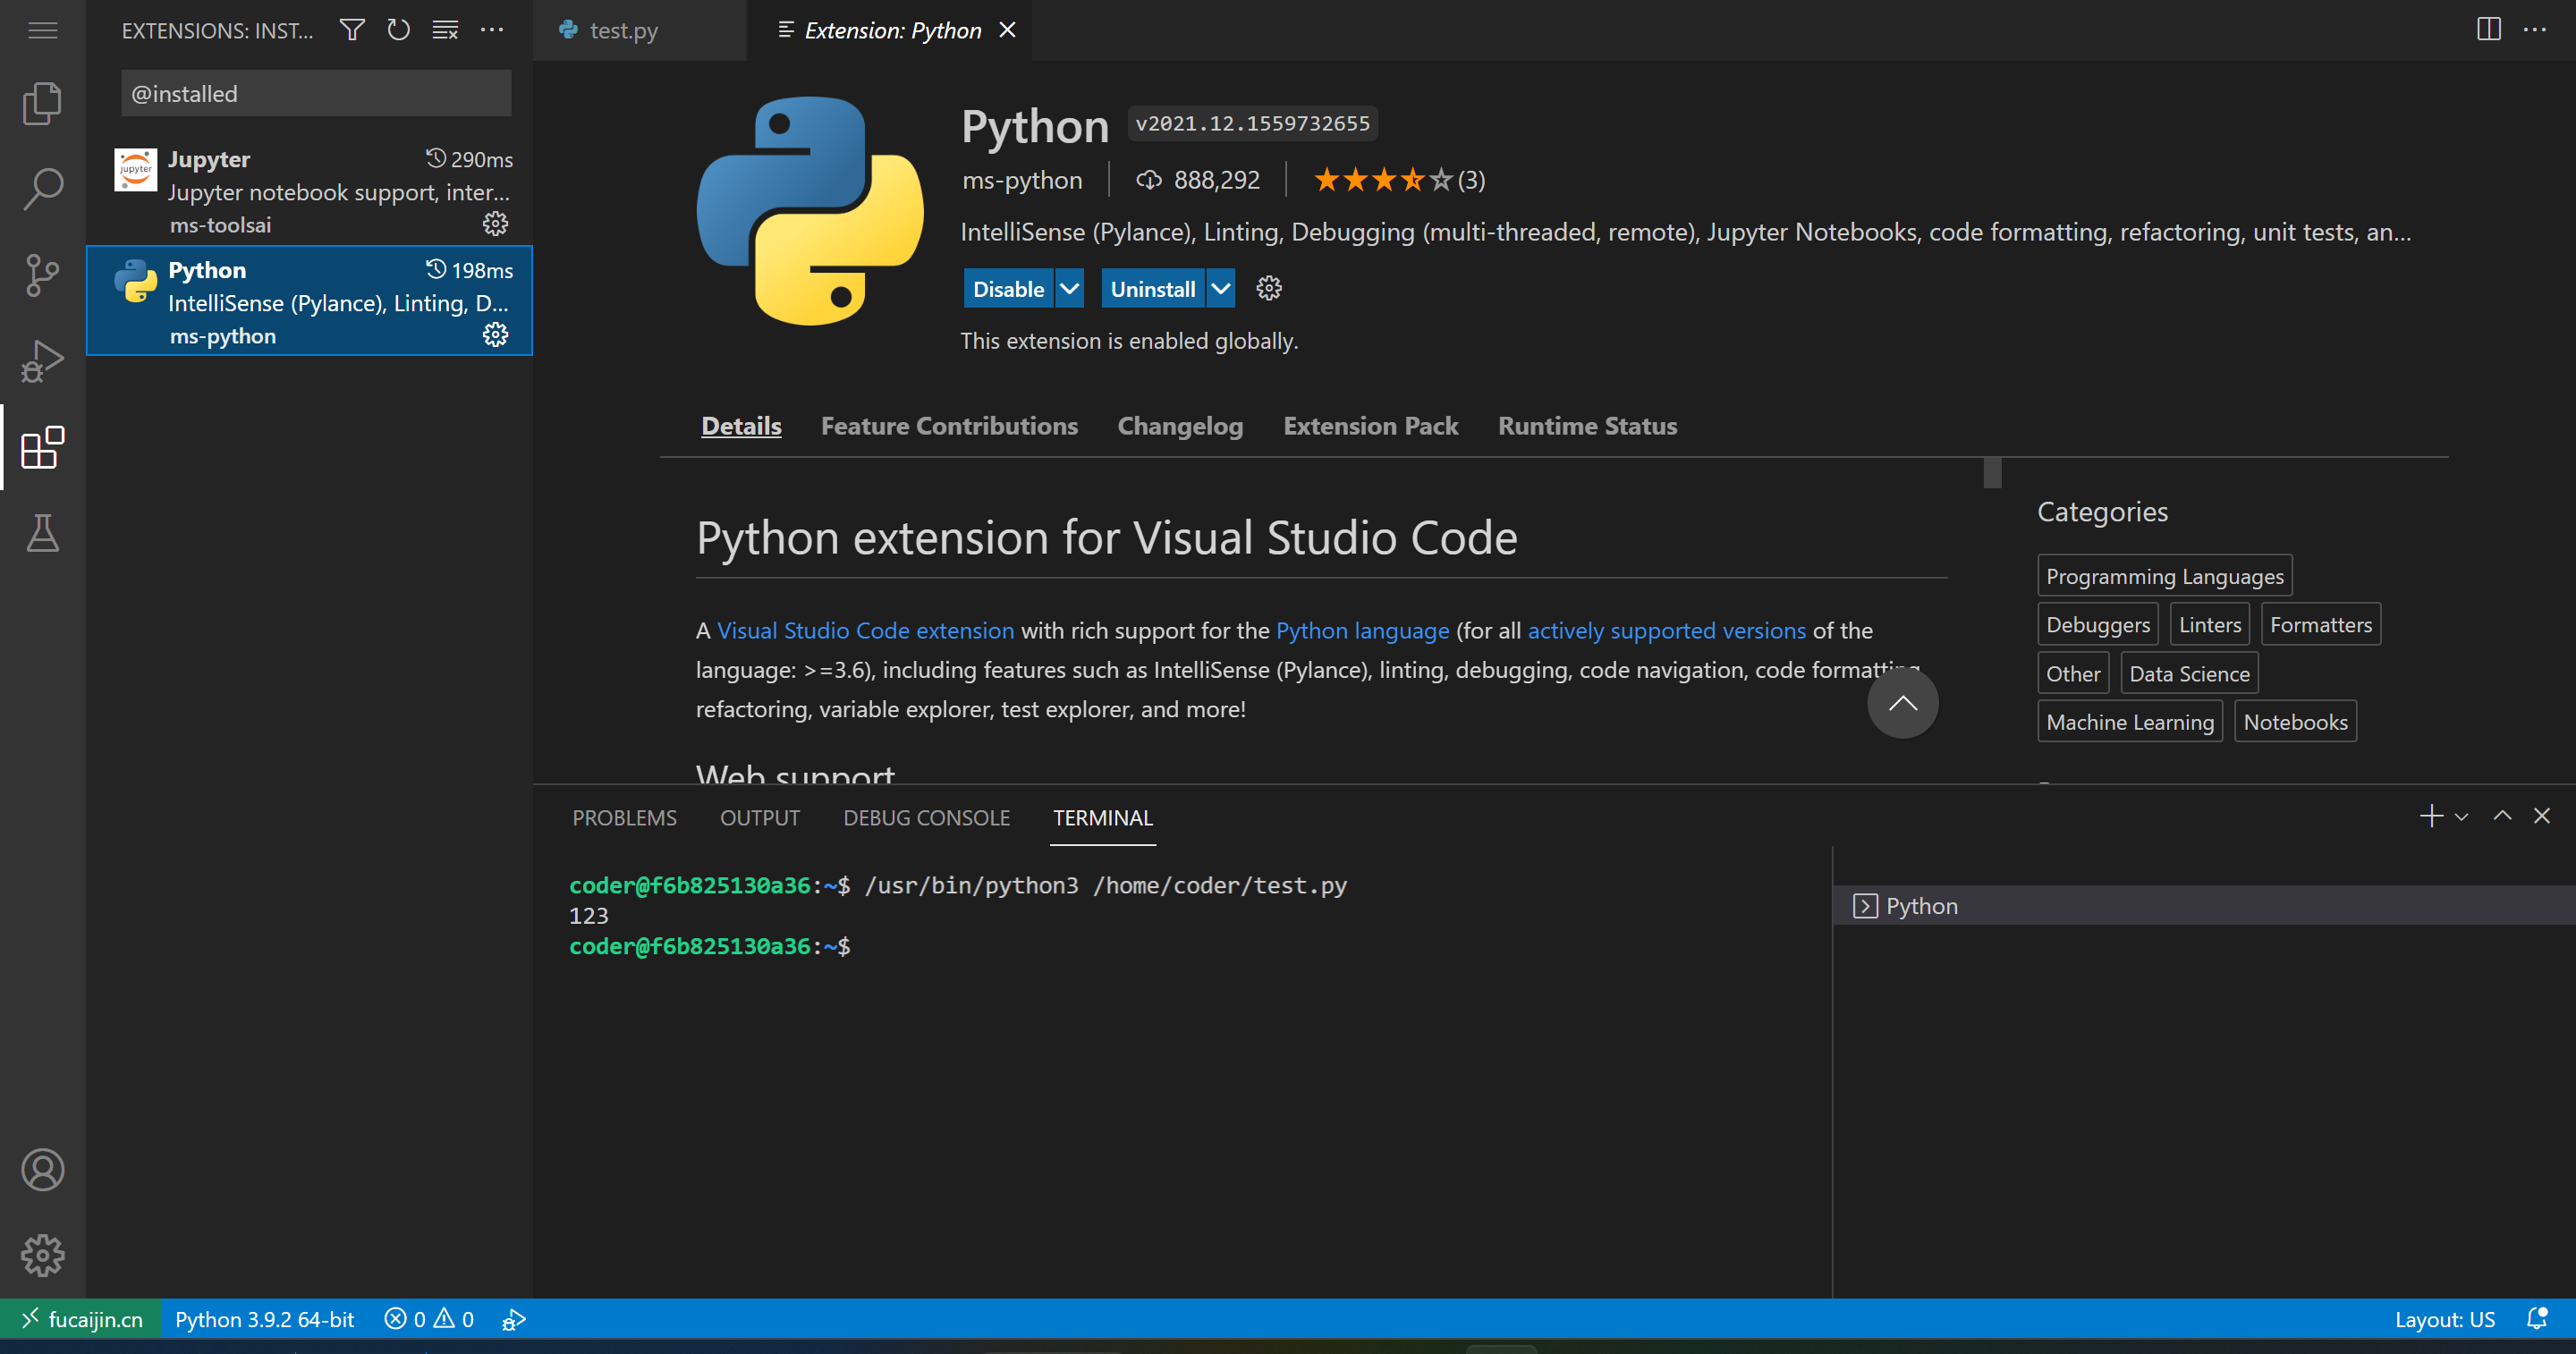
Task: Open the Manage gear in activity bar
Action: [x=42, y=1255]
